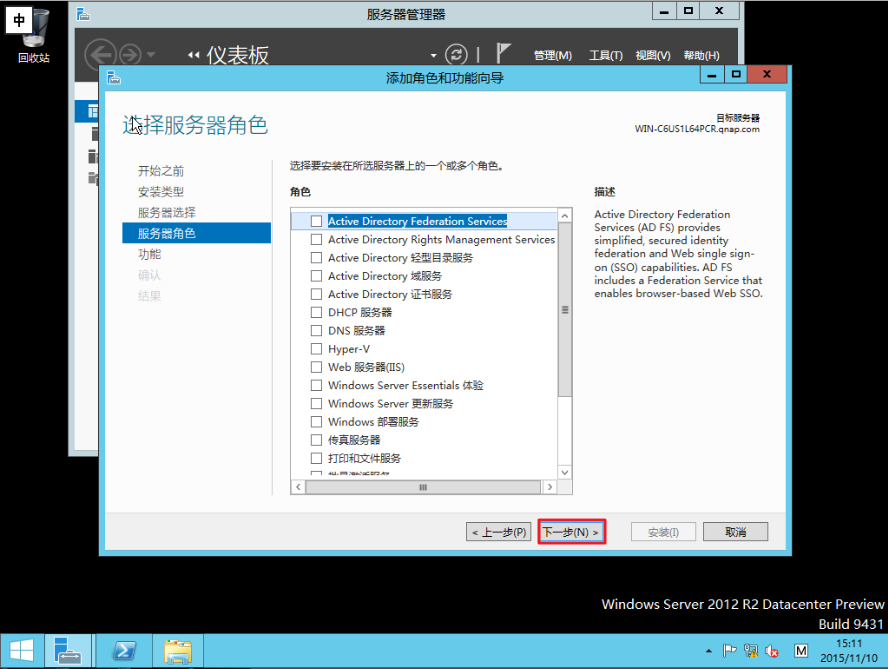Go to the 开始之前 wizard step
Image resolution: width=888 pixels, height=669 pixels.
coord(161,171)
